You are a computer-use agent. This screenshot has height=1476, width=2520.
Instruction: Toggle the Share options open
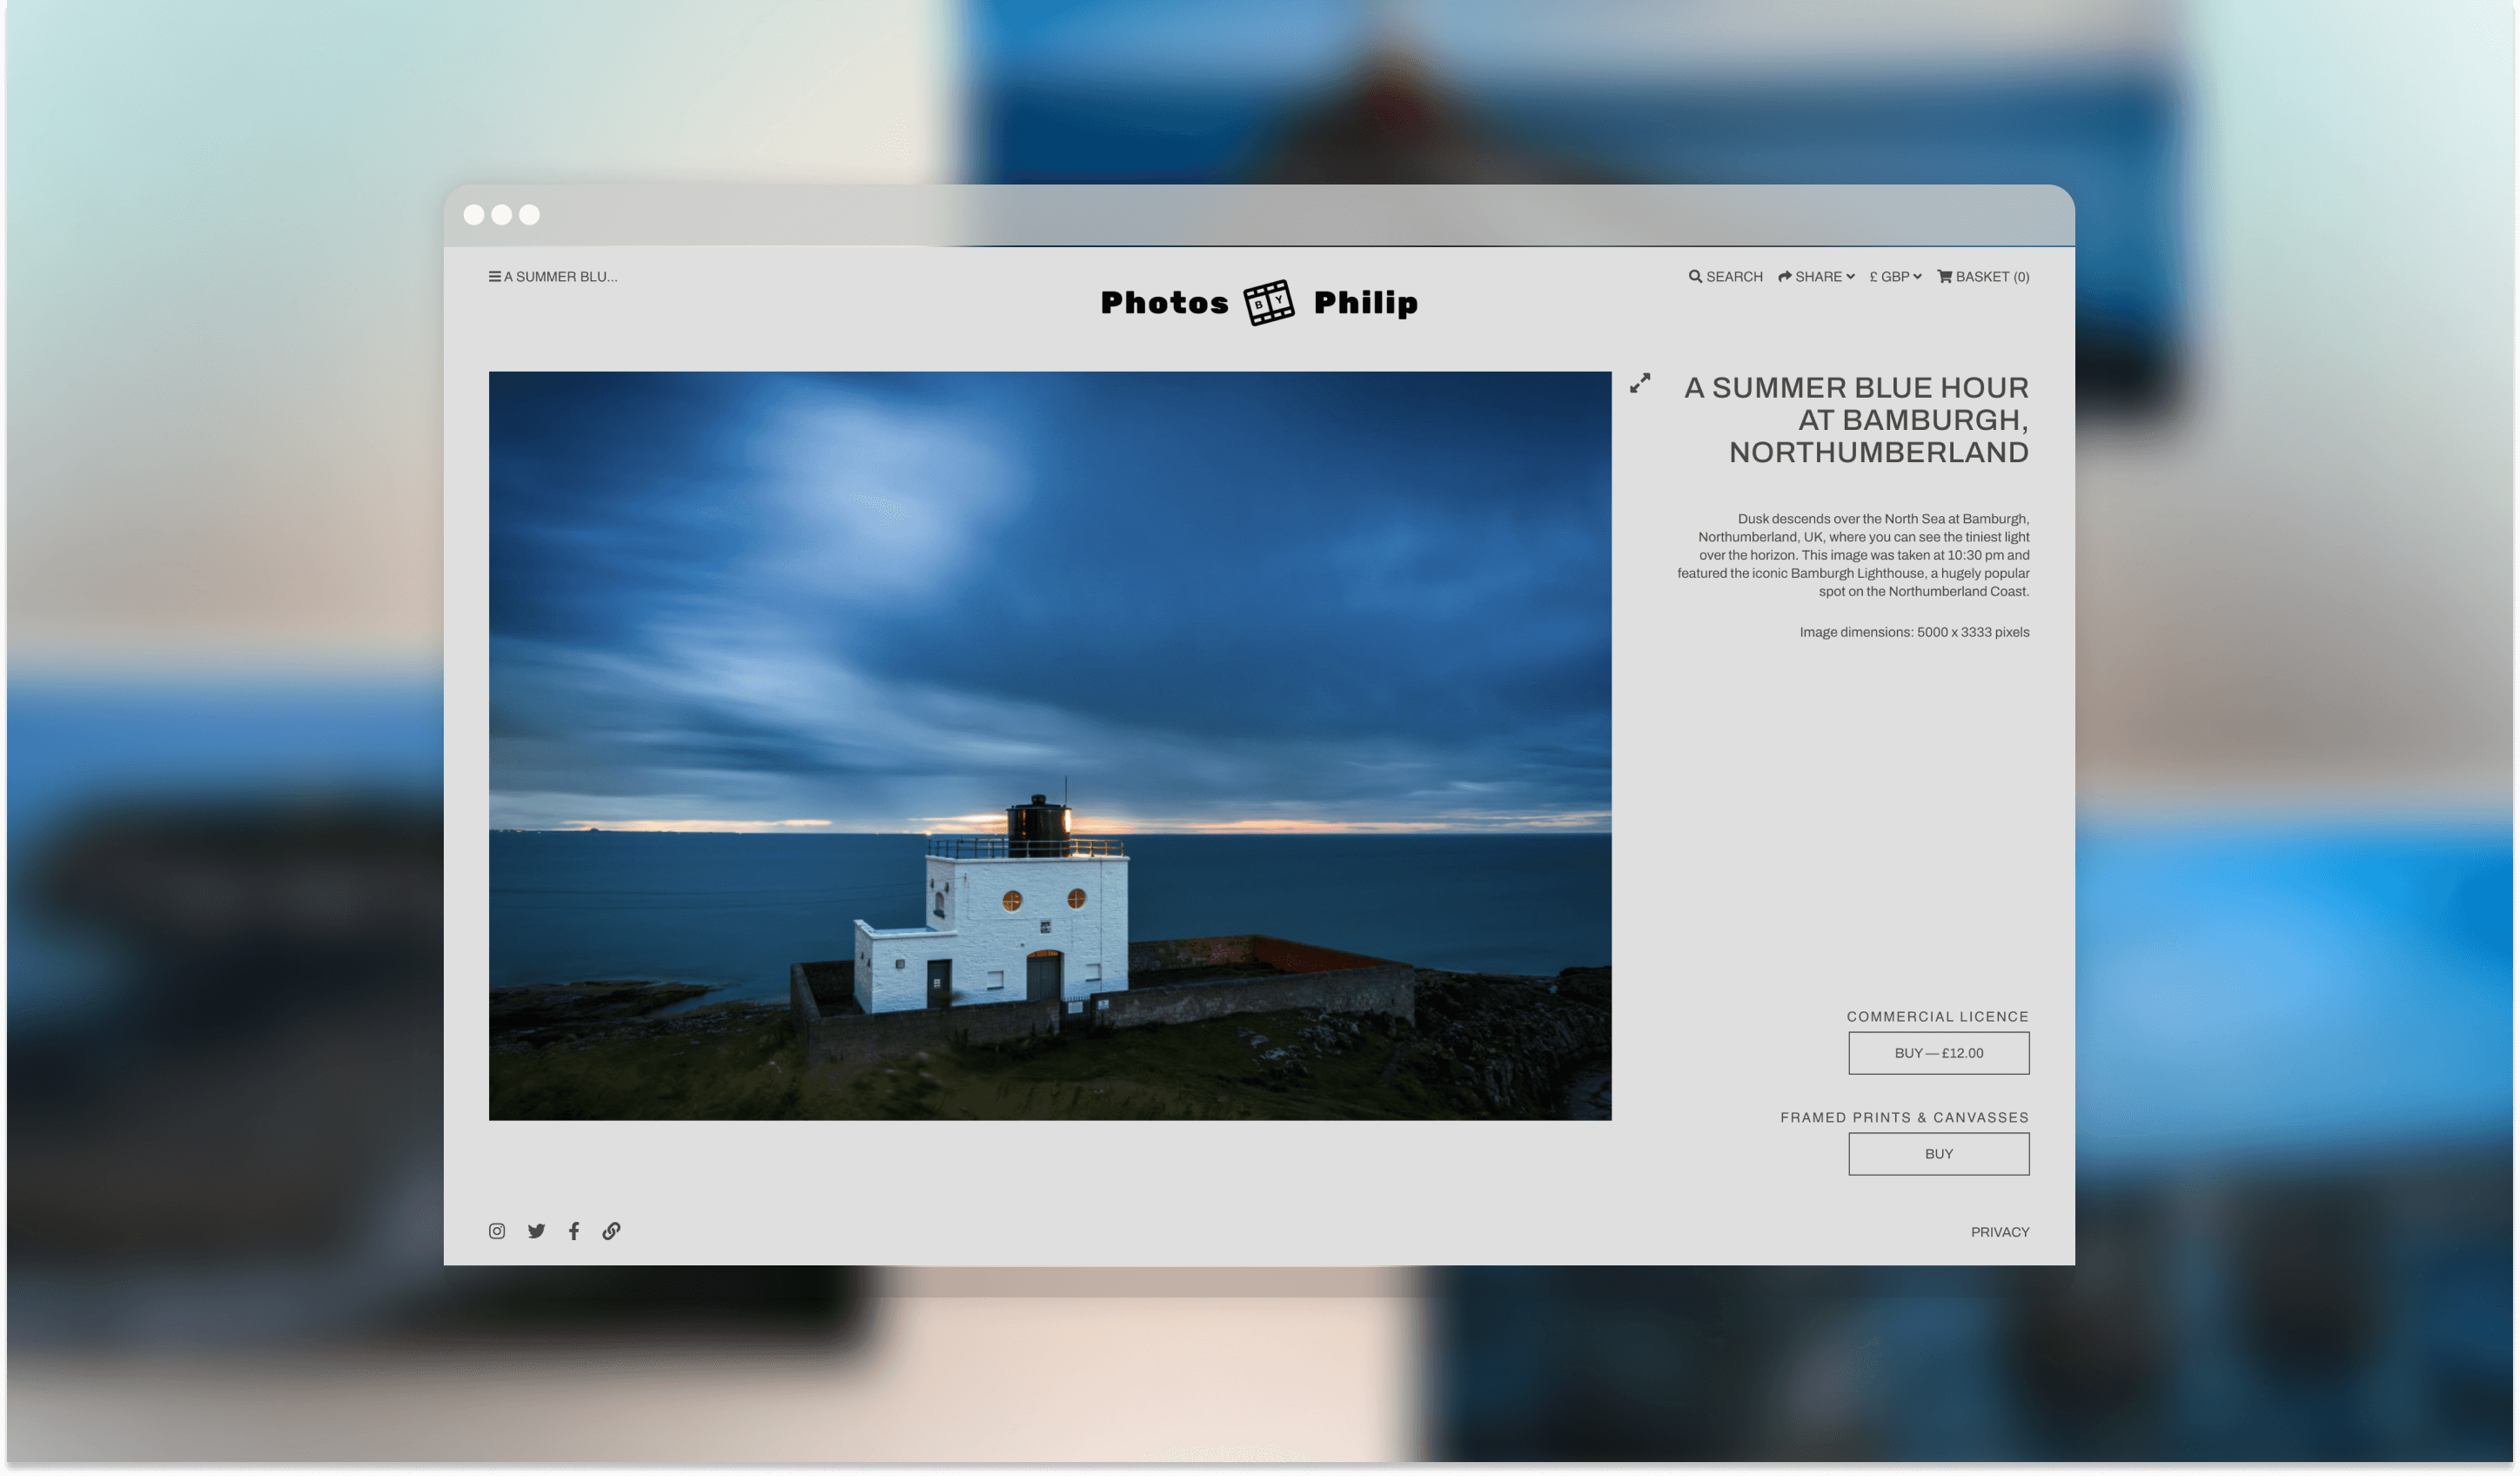1816,277
